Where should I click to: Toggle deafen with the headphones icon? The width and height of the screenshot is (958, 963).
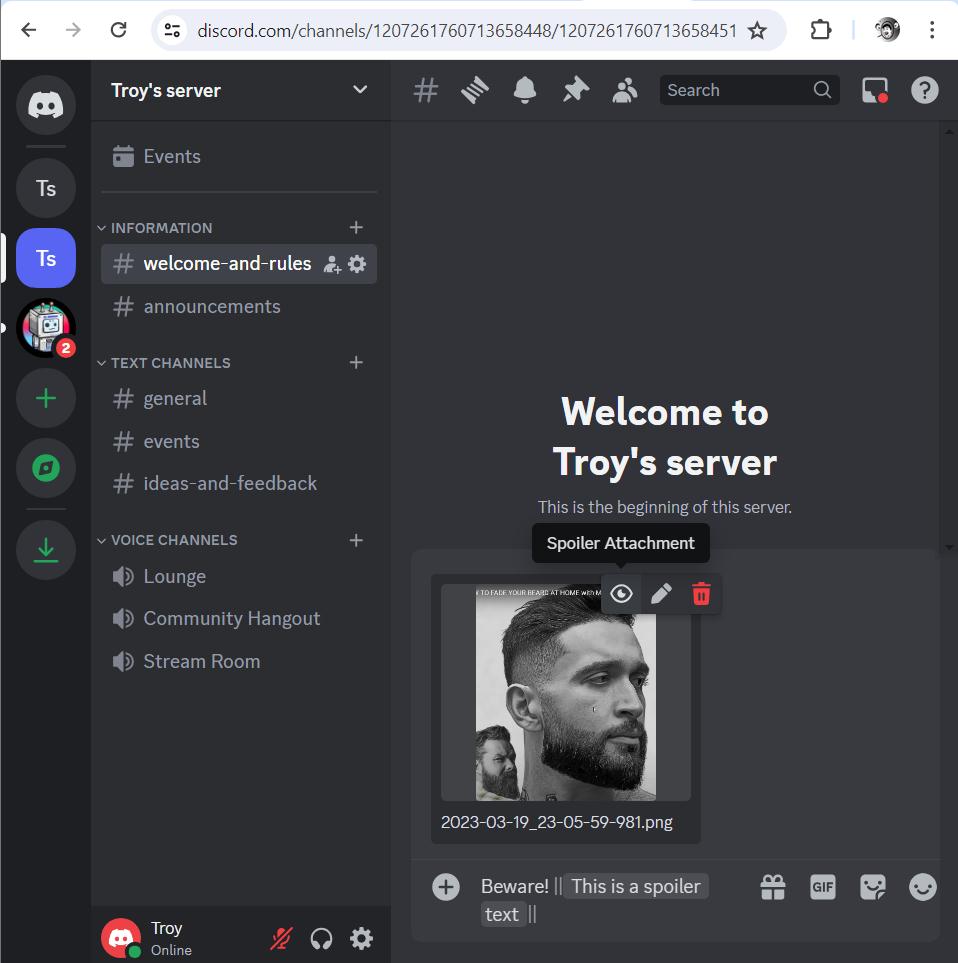(x=321, y=938)
